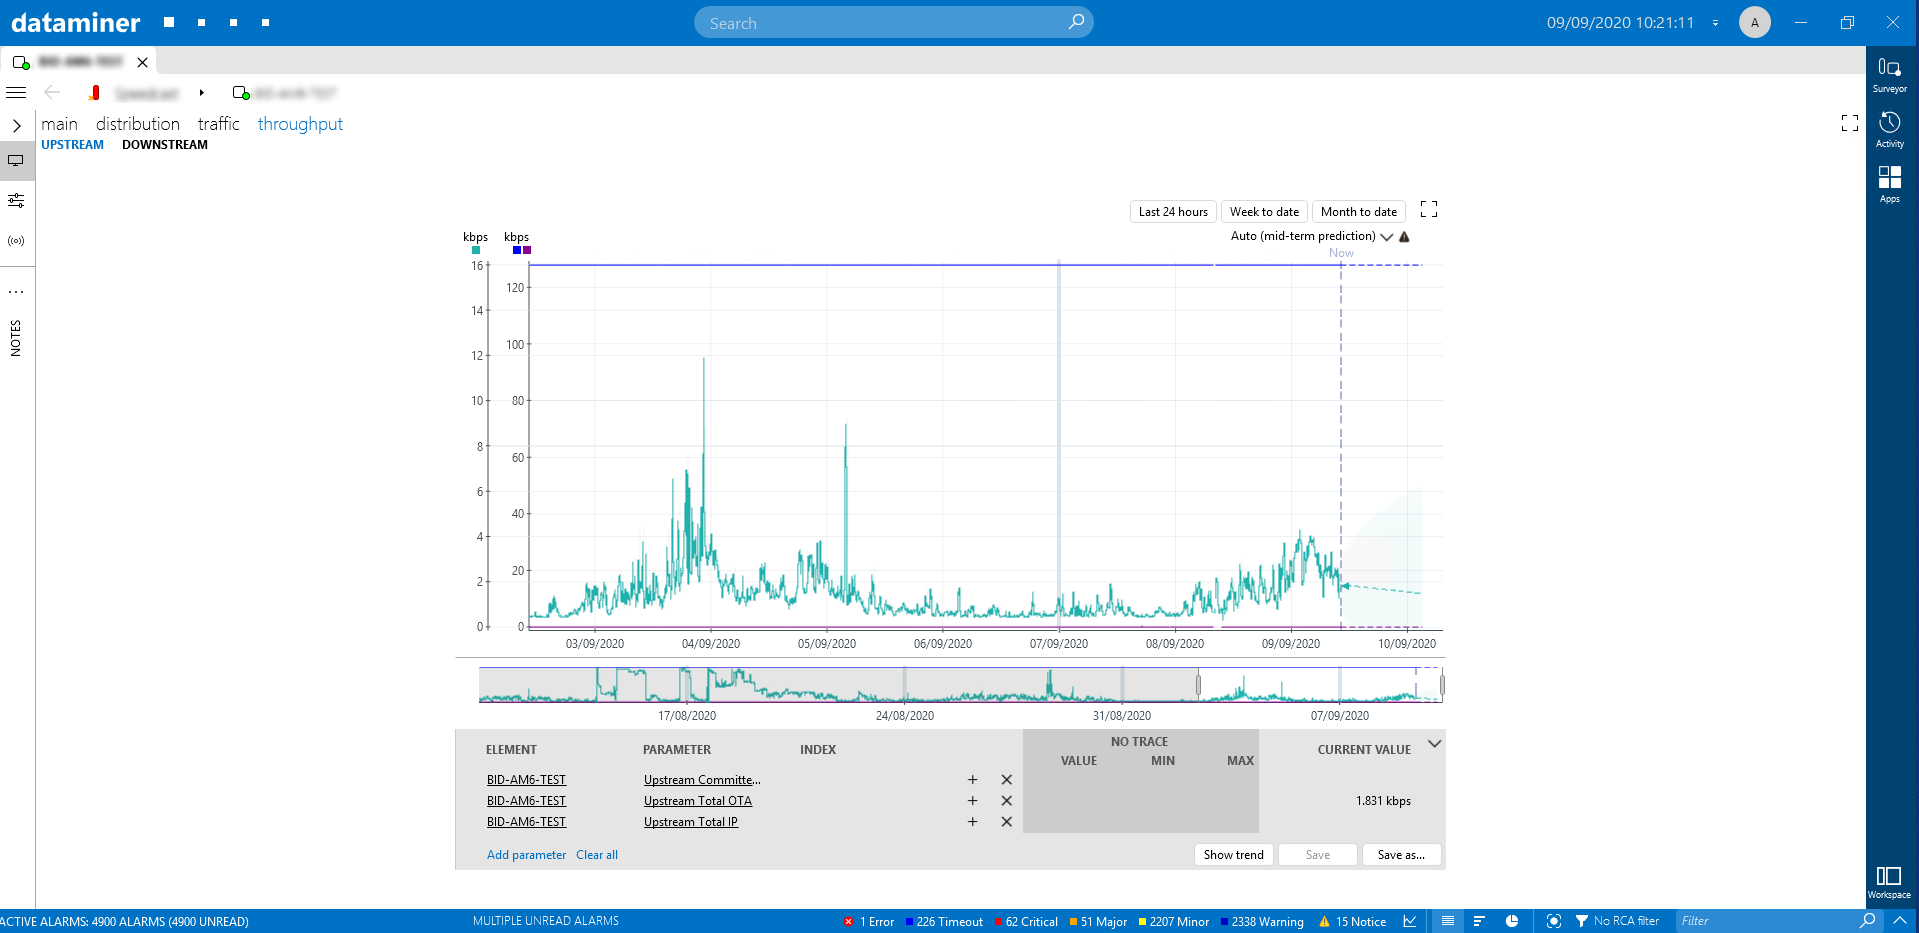
Task: Select the settings sliders sidebar icon
Action: tap(16, 200)
